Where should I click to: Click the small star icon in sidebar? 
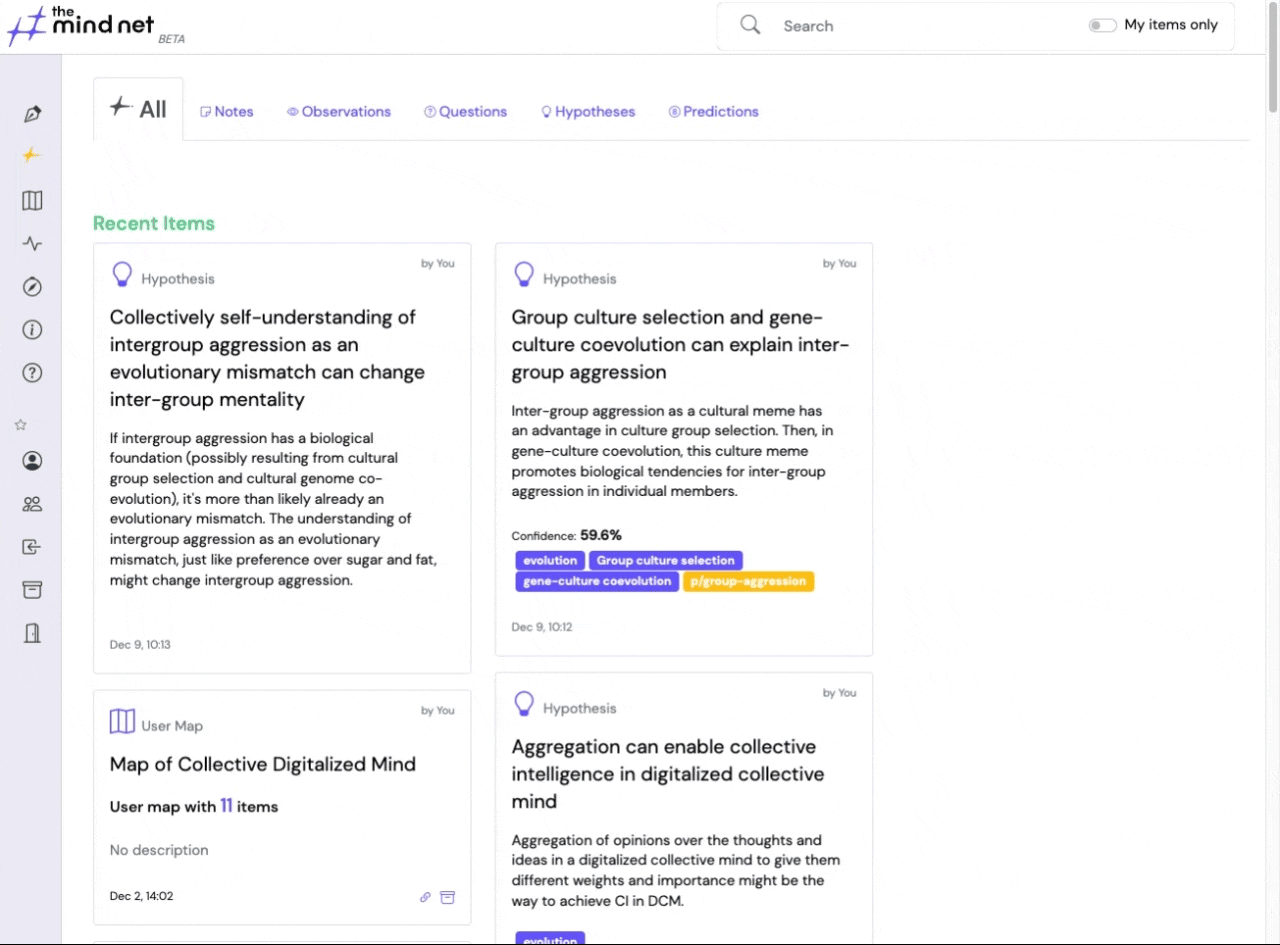[x=20, y=425]
